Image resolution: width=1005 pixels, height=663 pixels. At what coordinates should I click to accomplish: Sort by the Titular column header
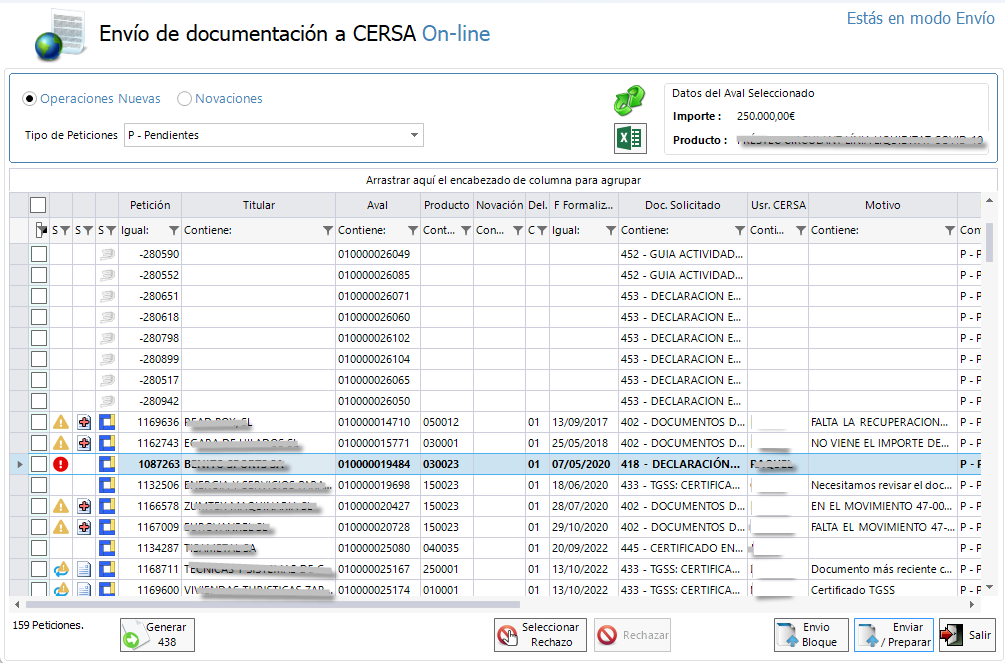[259, 205]
